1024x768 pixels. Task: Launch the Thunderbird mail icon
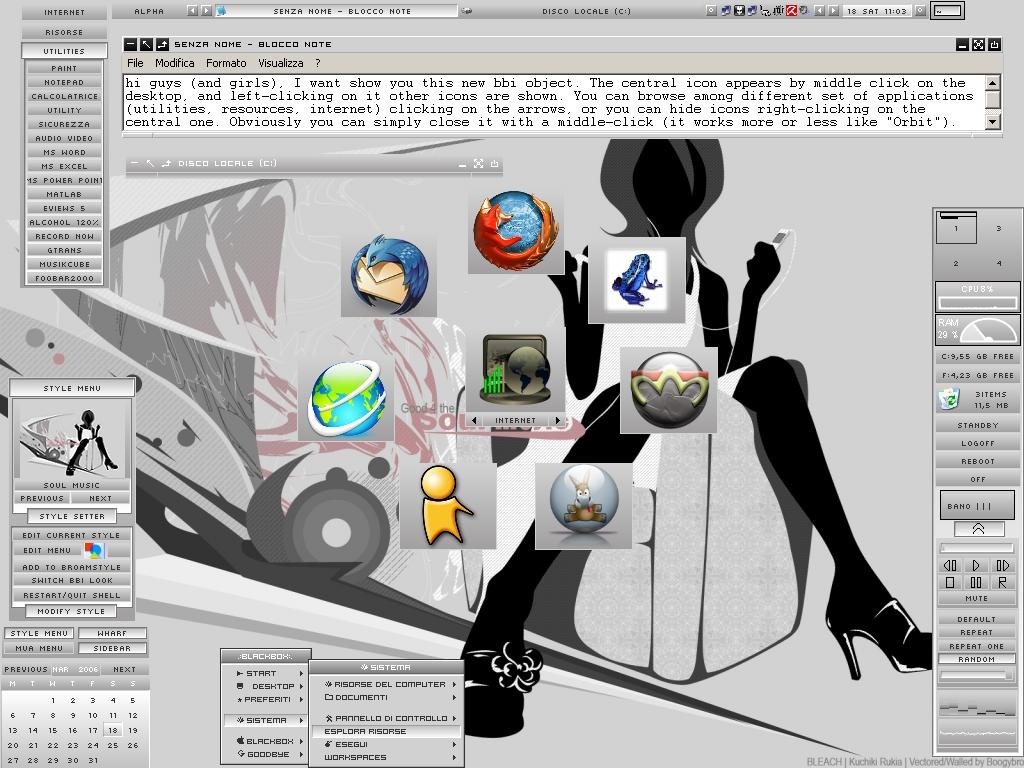(x=389, y=275)
